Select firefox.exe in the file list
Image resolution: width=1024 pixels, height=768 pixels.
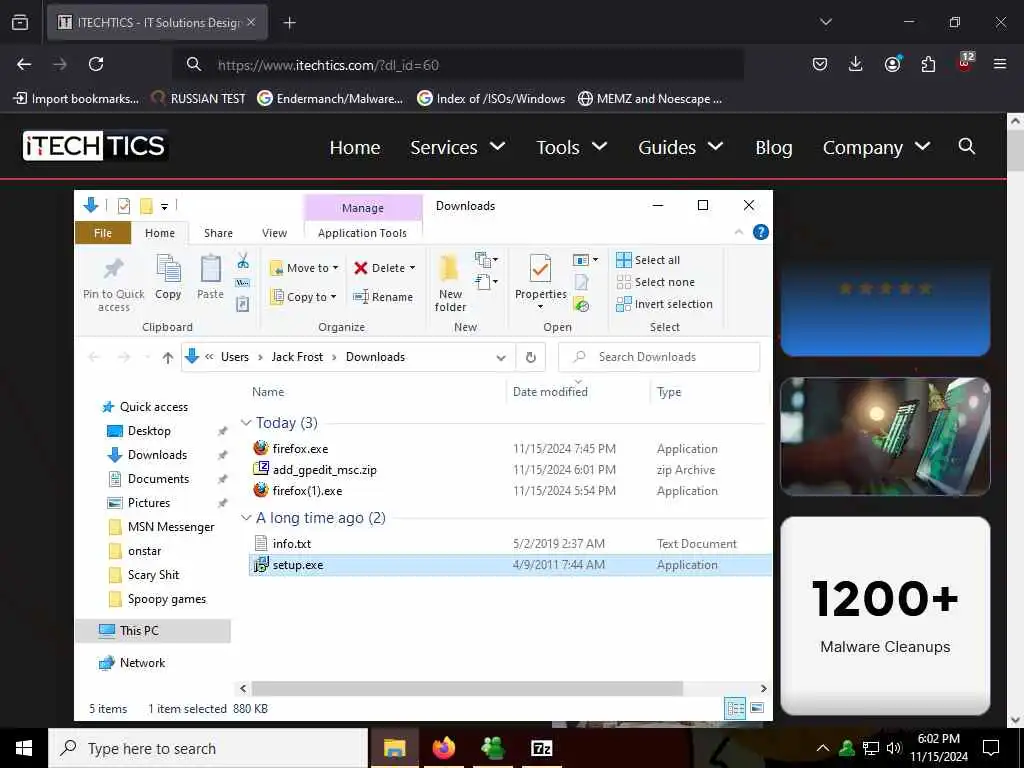[300, 449]
